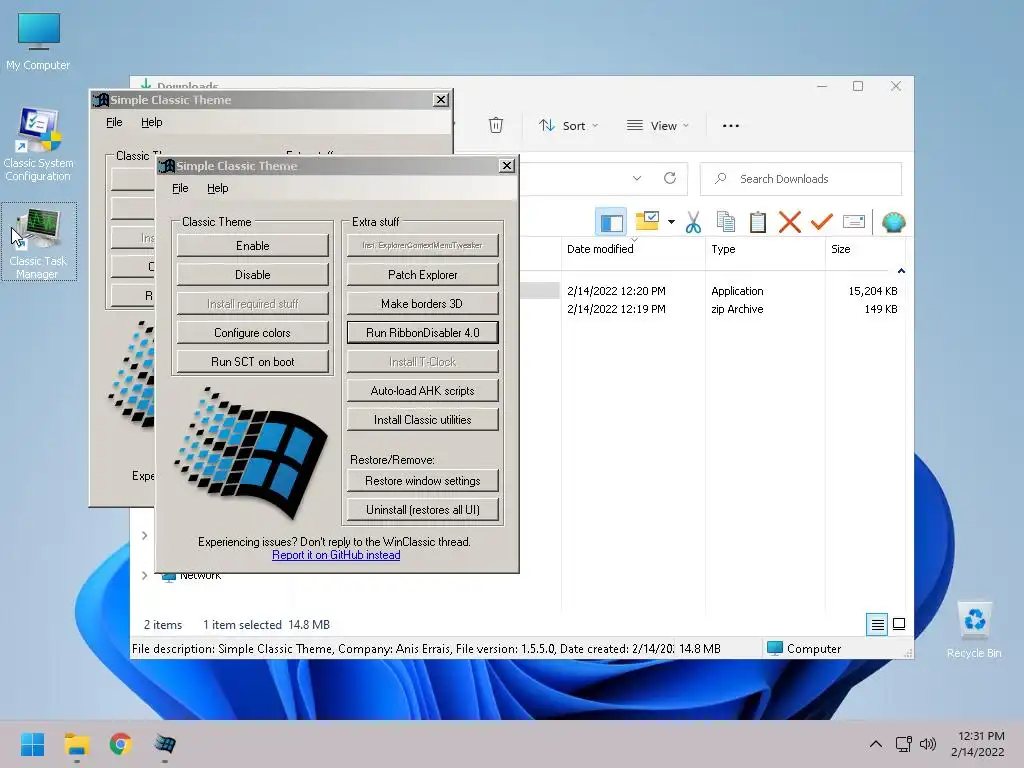
Task: Sort by Date modified column header
Action: click(x=632, y=249)
